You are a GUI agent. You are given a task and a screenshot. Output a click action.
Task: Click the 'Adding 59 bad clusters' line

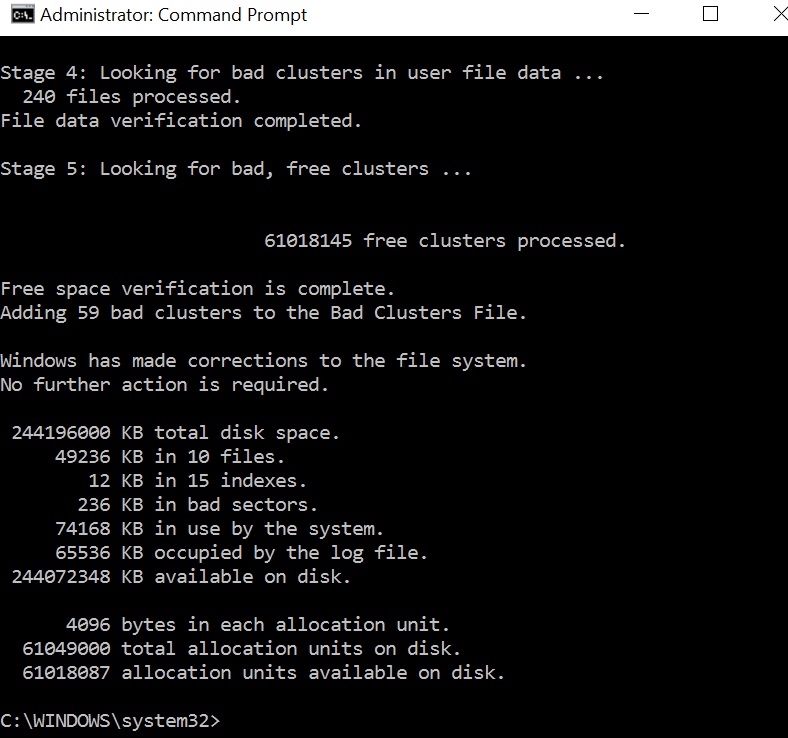click(263, 313)
